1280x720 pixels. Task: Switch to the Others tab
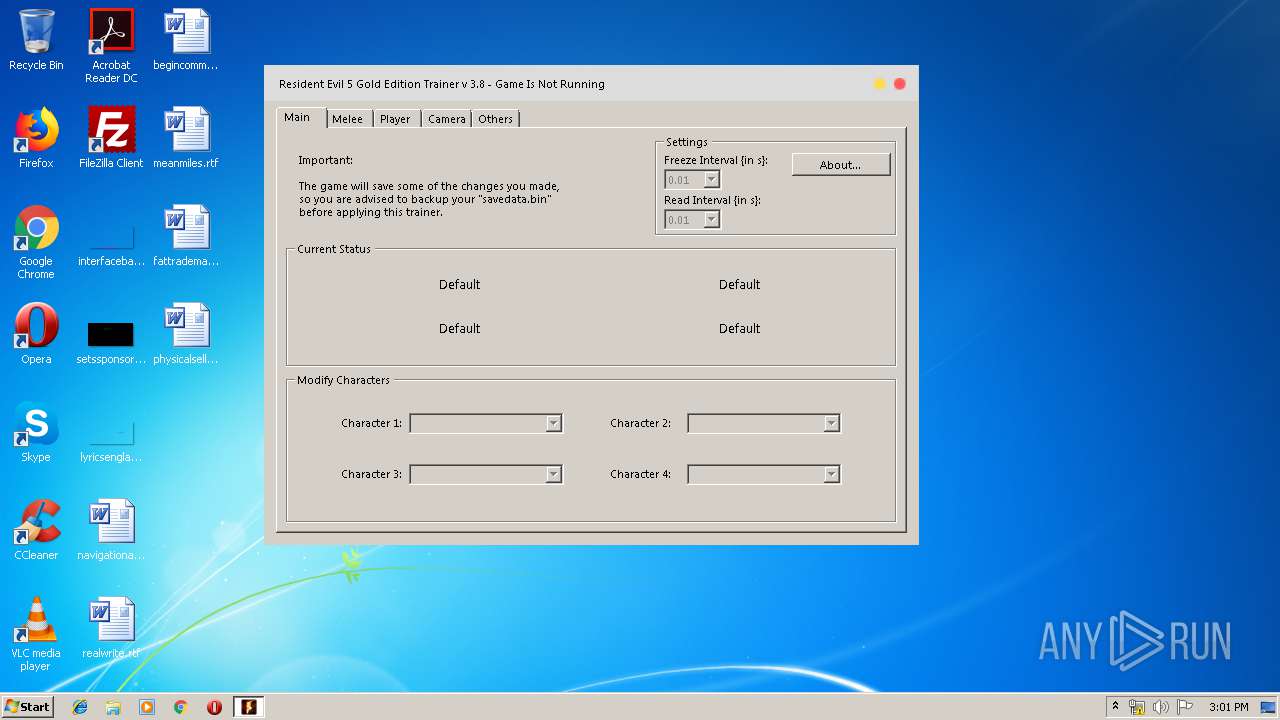(495, 119)
